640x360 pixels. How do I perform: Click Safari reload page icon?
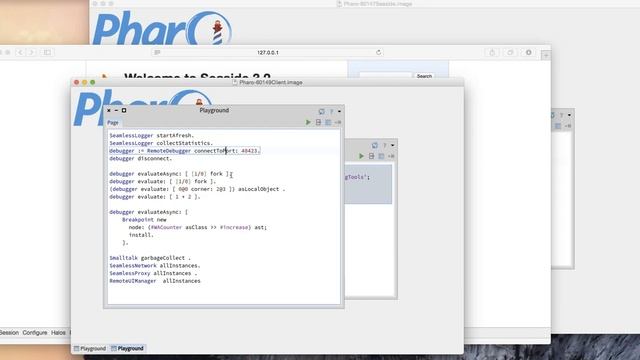click(378, 52)
